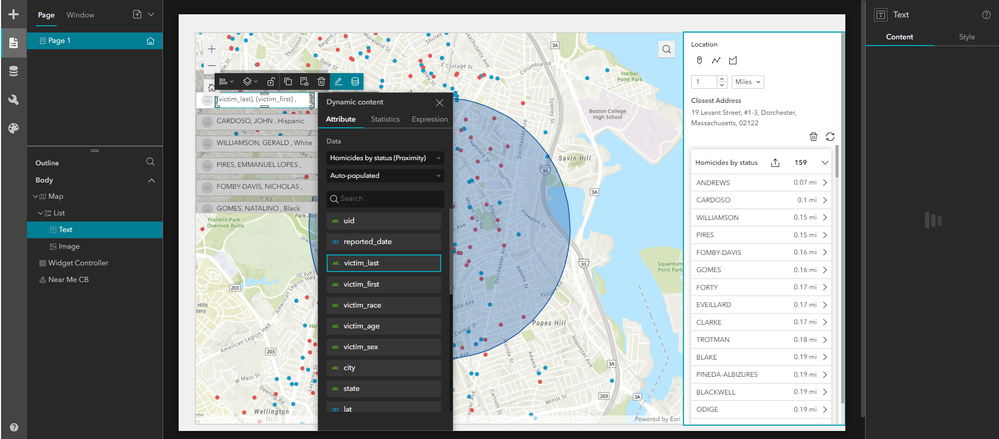Screen dimensions: 999x439
Task: Open the Insert widget plus panel
Action: click(13, 15)
